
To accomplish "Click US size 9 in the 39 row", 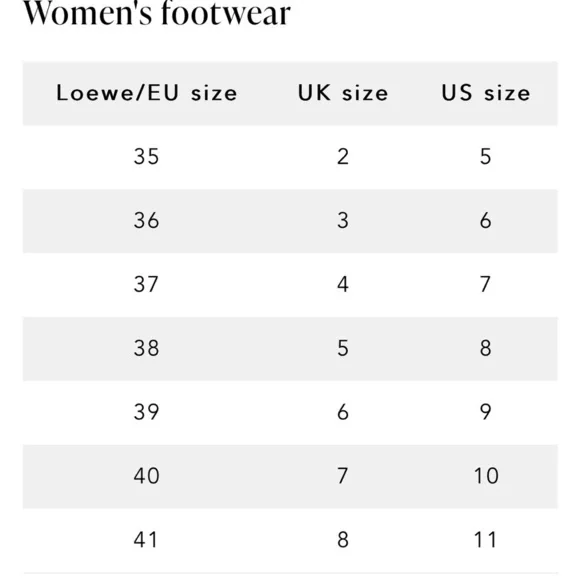I will [486, 412].
